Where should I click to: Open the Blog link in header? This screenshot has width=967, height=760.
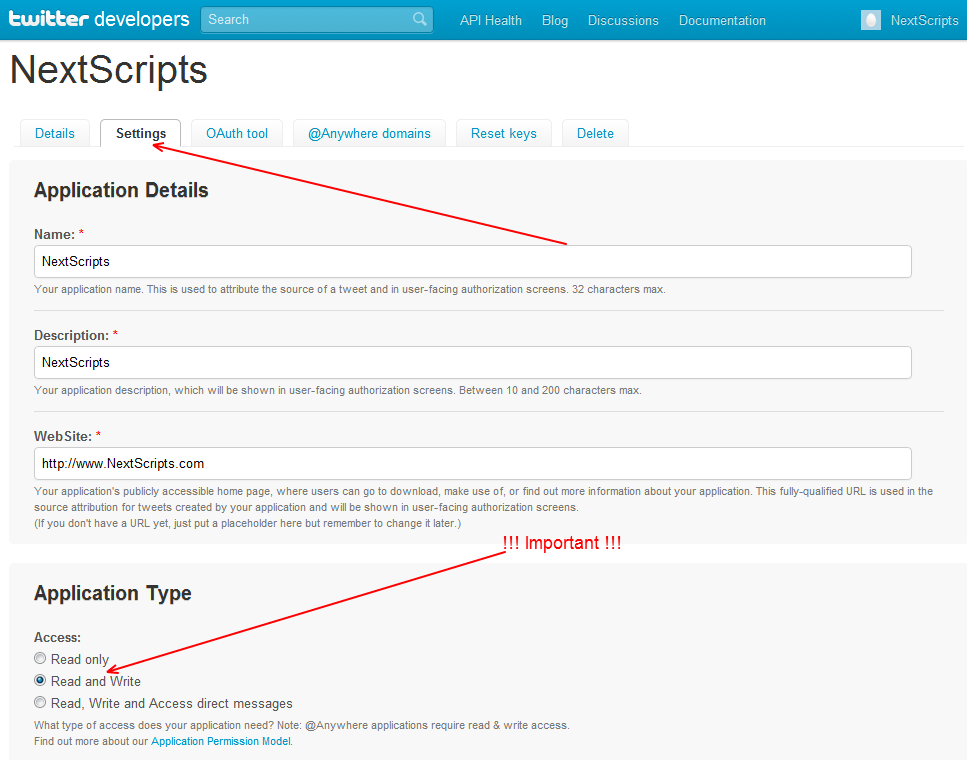click(x=554, y=20)
